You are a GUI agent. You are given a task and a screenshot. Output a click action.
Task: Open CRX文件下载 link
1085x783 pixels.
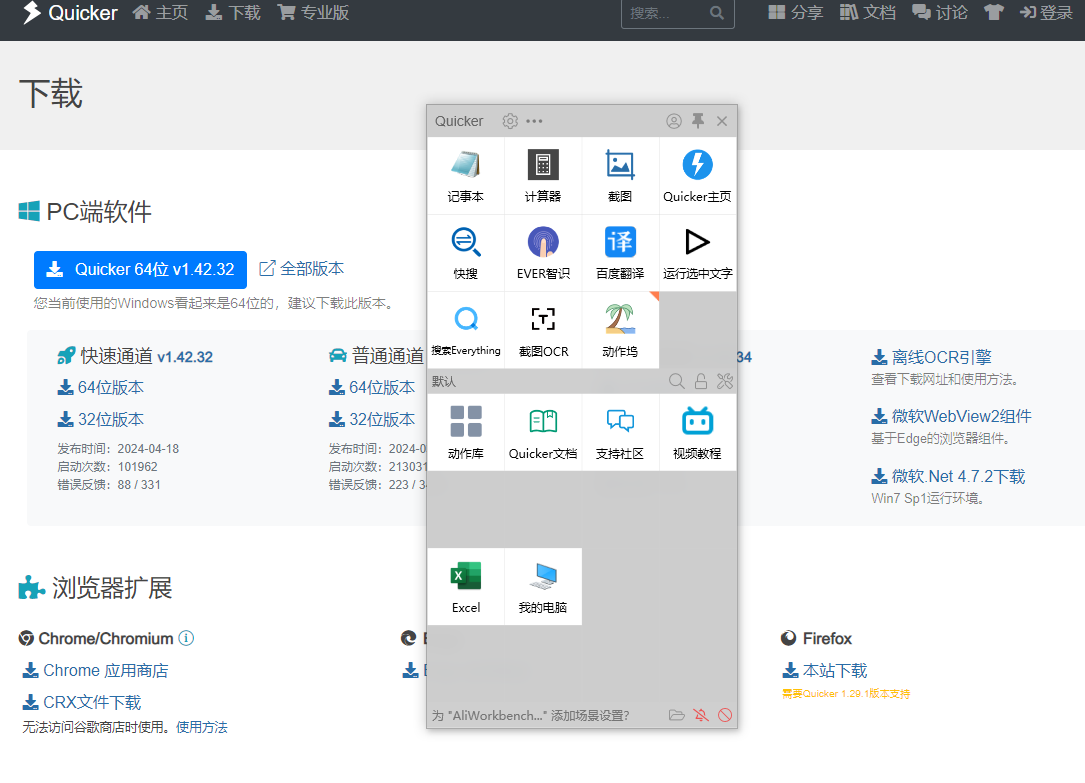(82, 702)
